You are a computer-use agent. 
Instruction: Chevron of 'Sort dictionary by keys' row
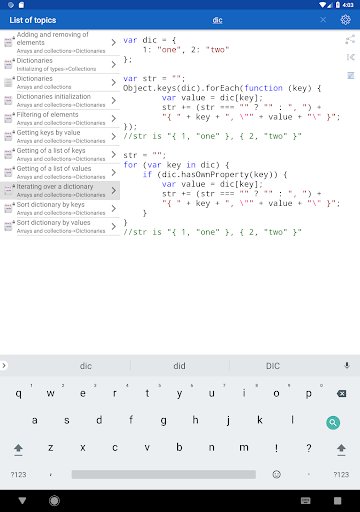click(x=114, y=208)
